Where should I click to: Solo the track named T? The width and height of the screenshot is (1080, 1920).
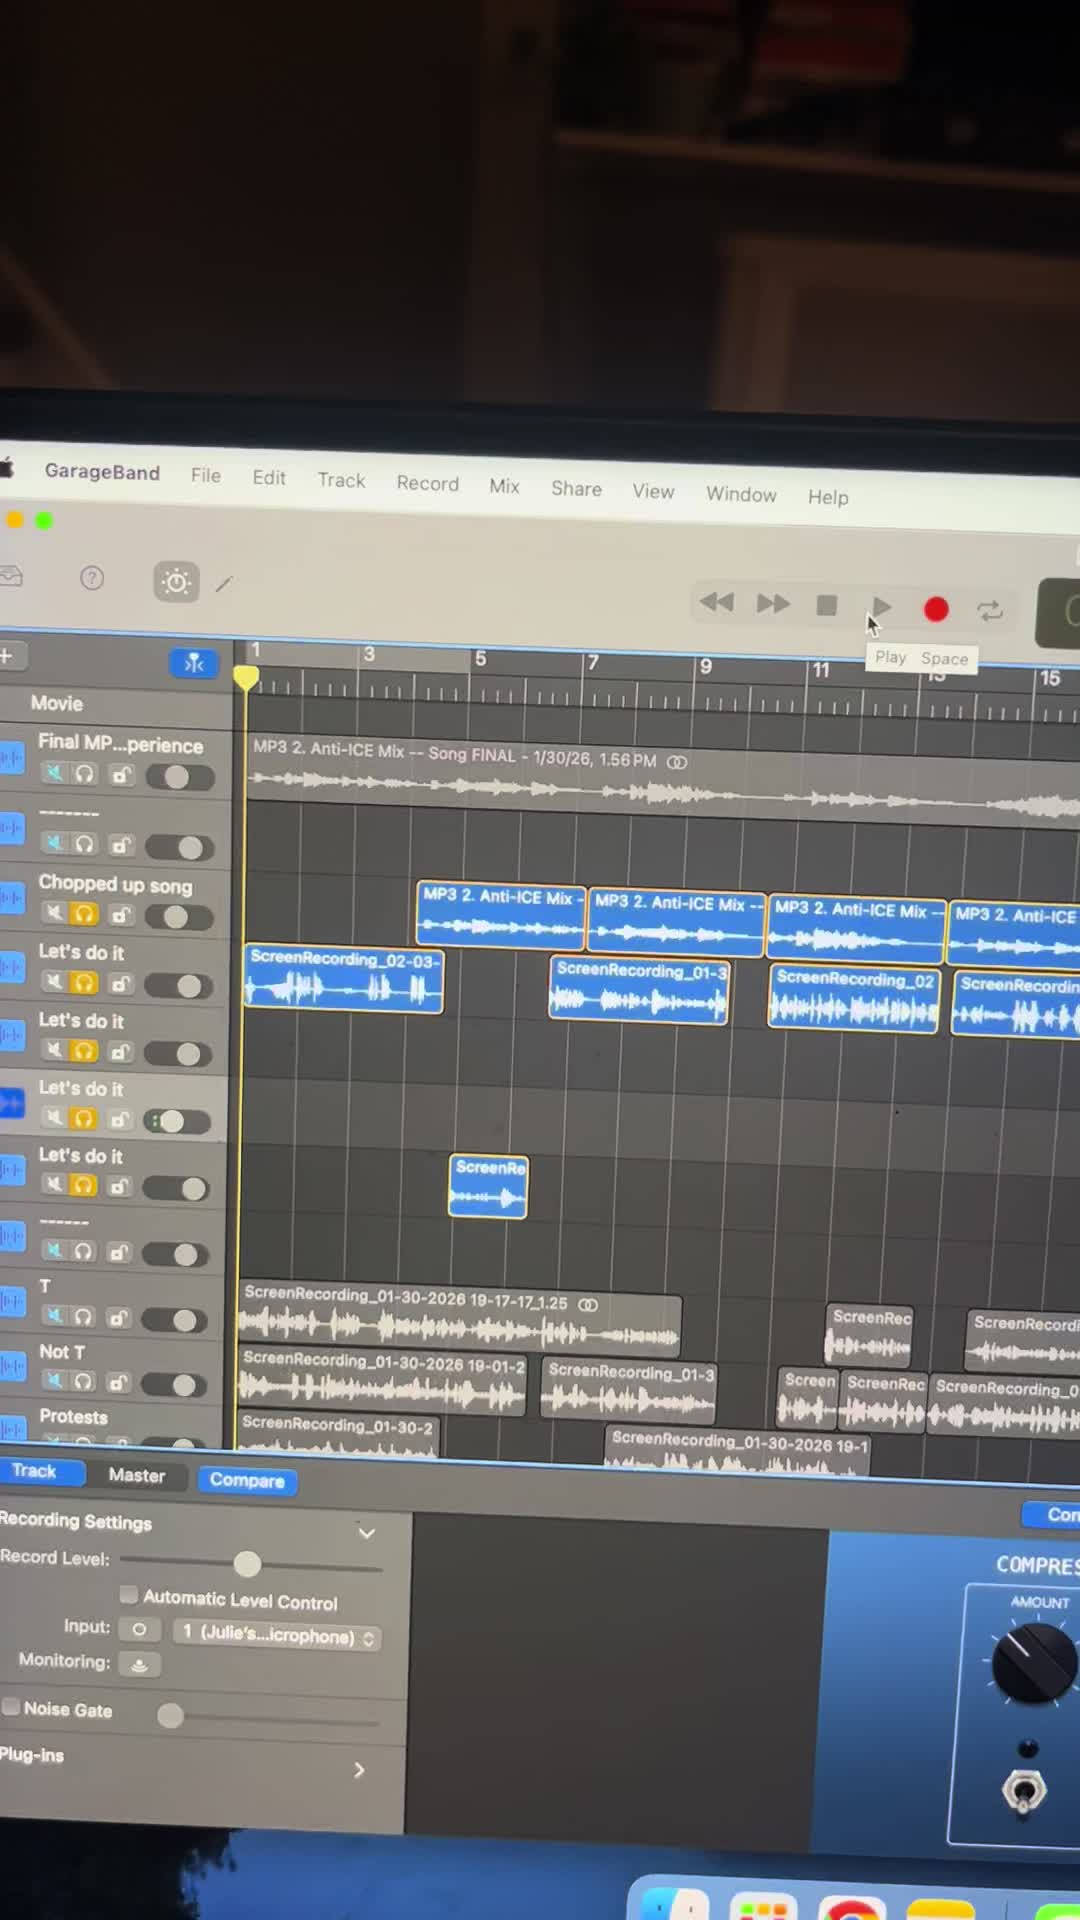coord(84,1316)
